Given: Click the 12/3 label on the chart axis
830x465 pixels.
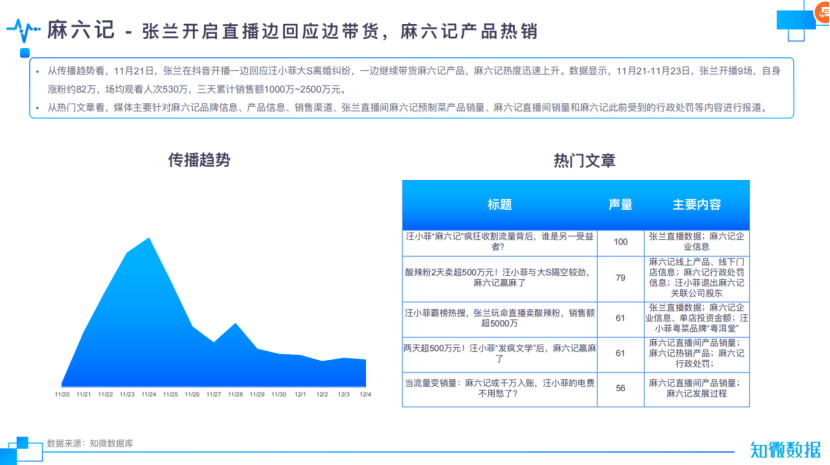Looking at the screenshot, I should [344, 395].
